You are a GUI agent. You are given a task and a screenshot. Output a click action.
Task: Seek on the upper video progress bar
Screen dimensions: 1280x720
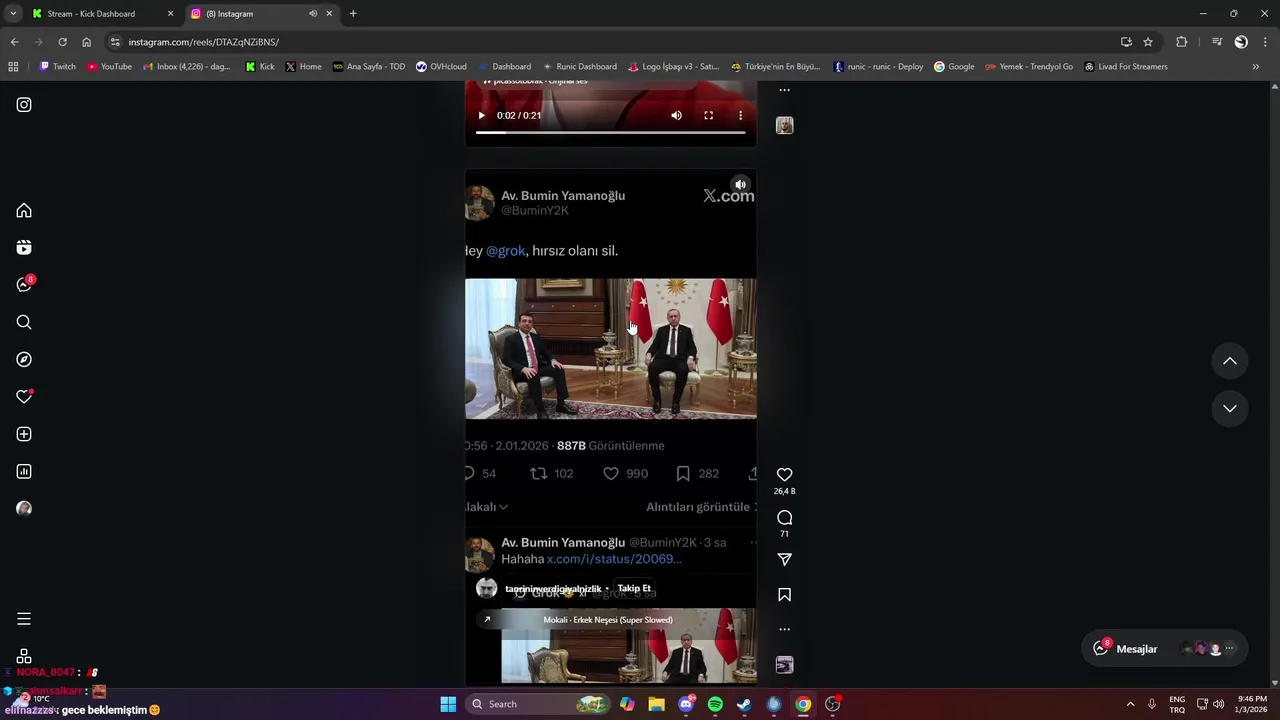point(610,132)
